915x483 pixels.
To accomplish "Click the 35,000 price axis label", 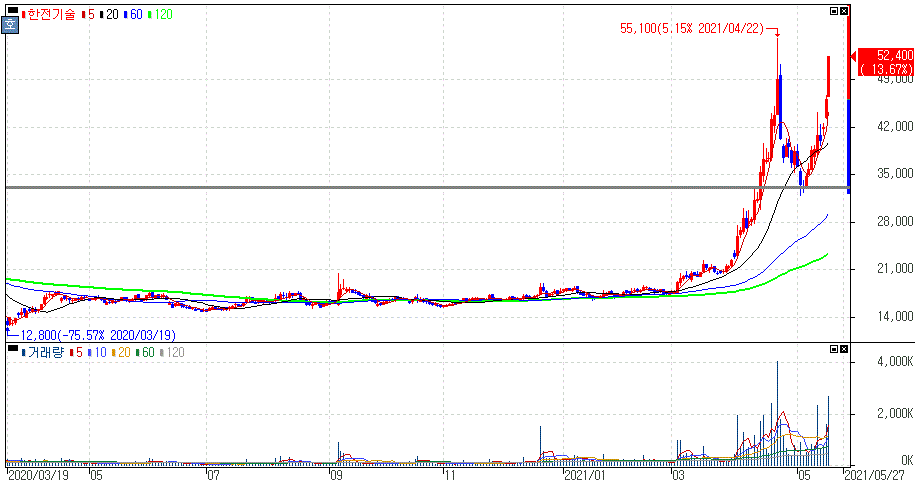I will tap(895, 173).
